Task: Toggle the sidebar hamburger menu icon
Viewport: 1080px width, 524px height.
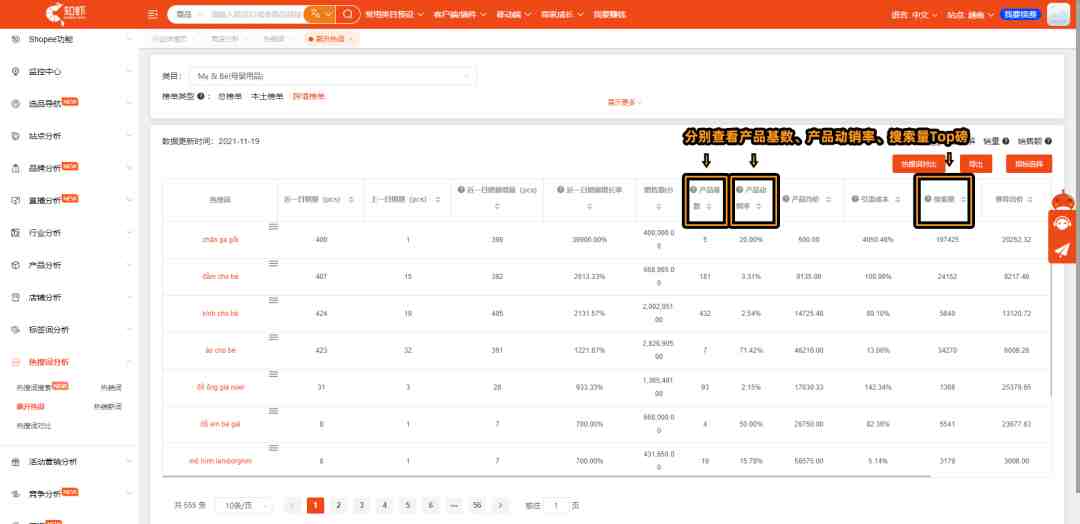Action: tap(153, 14)
